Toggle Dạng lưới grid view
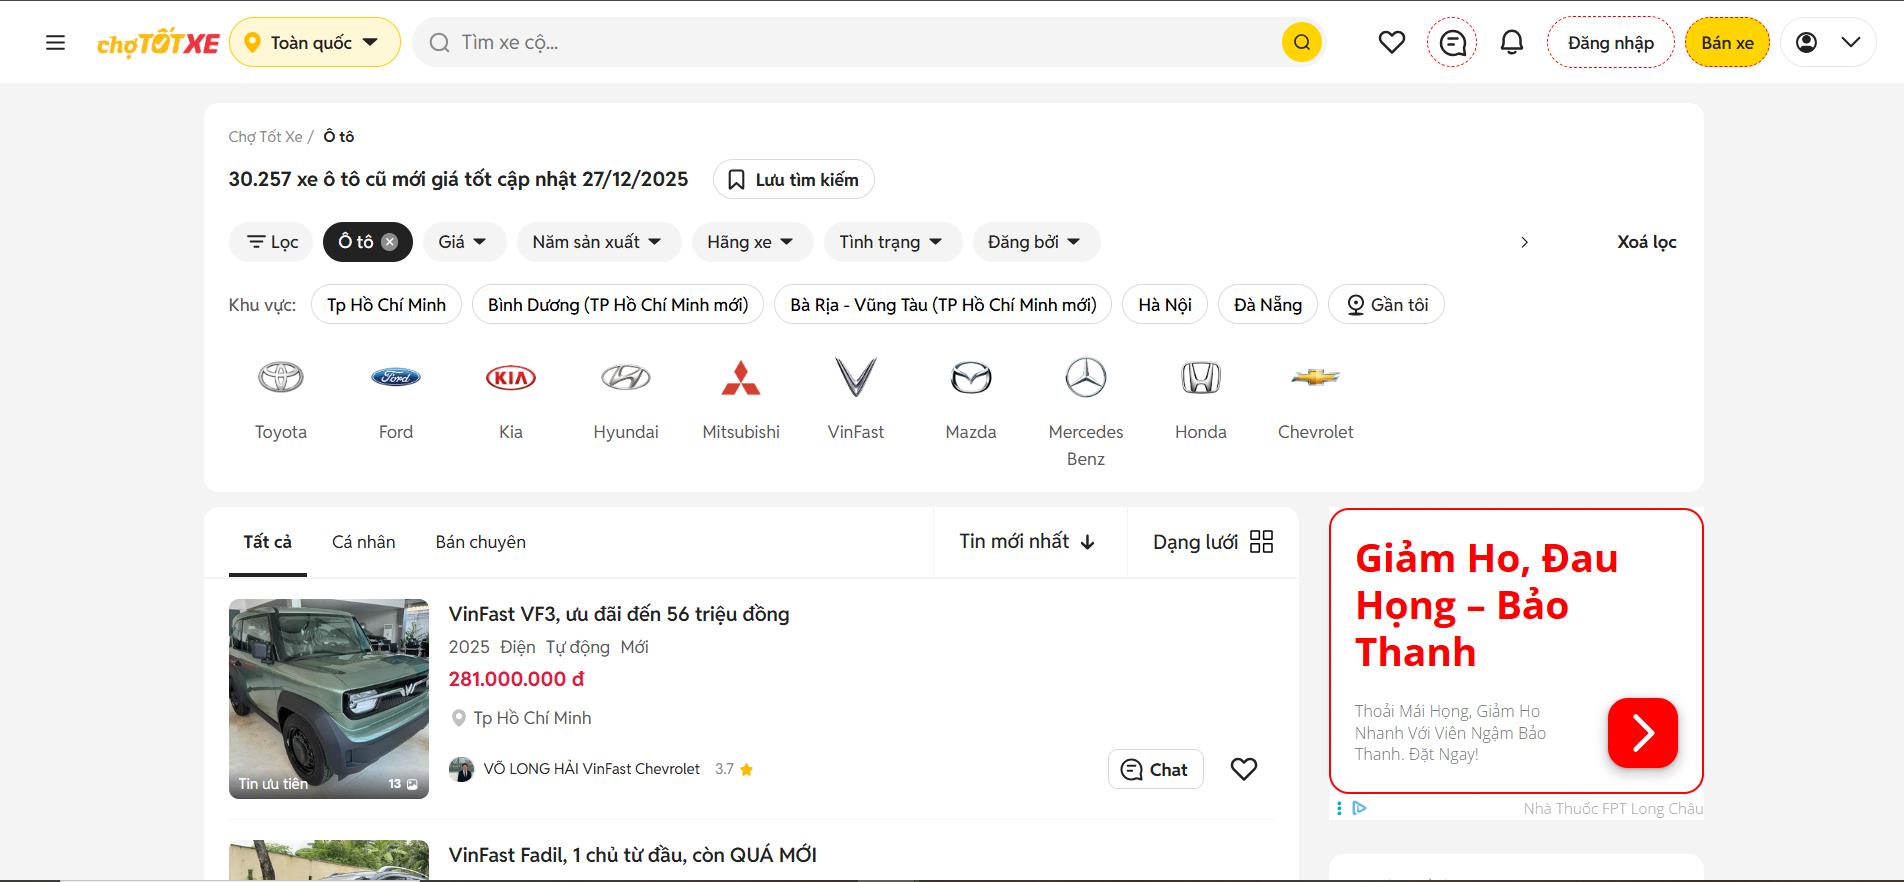 (1212, 542)
